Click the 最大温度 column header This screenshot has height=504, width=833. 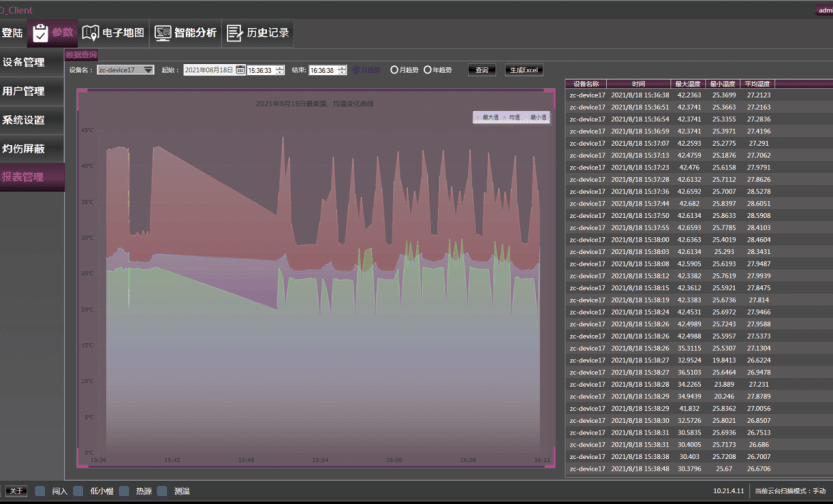pyautogui.click(x=688, y=84)
